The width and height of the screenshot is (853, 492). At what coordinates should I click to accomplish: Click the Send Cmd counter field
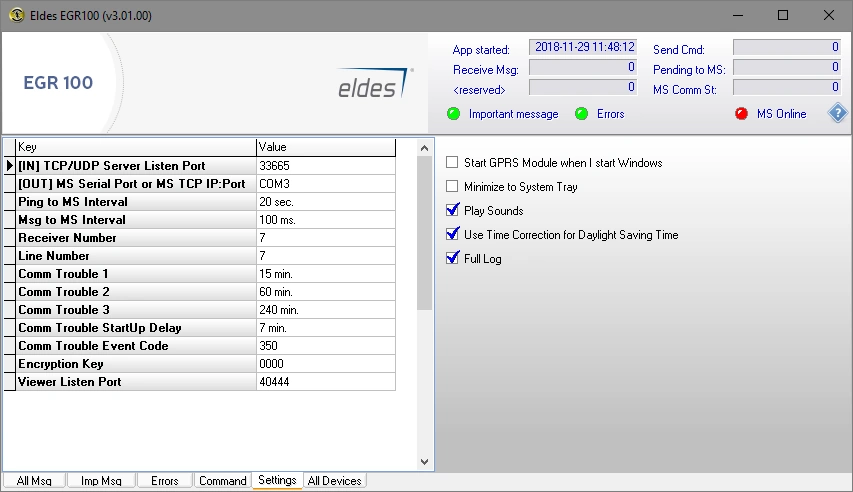[x=787, y=47]
